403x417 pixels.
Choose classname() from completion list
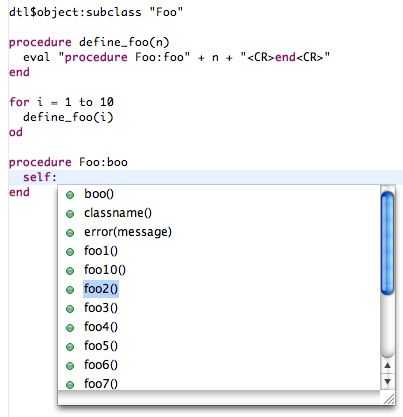pos(118,213)
